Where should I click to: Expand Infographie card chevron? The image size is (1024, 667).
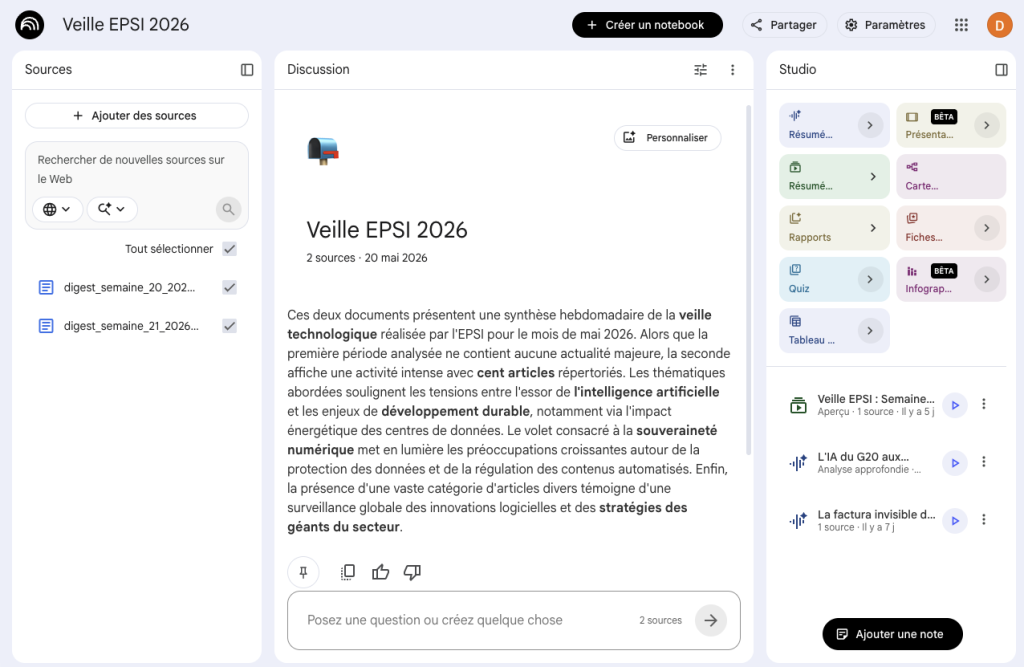987,279
